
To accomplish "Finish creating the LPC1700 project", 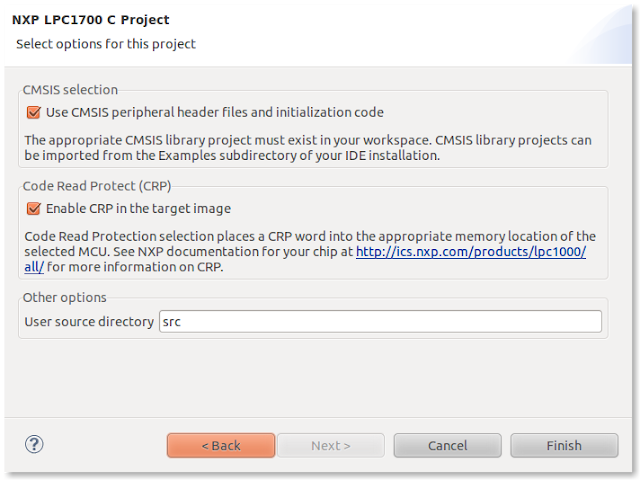I will tap(564, 445).
